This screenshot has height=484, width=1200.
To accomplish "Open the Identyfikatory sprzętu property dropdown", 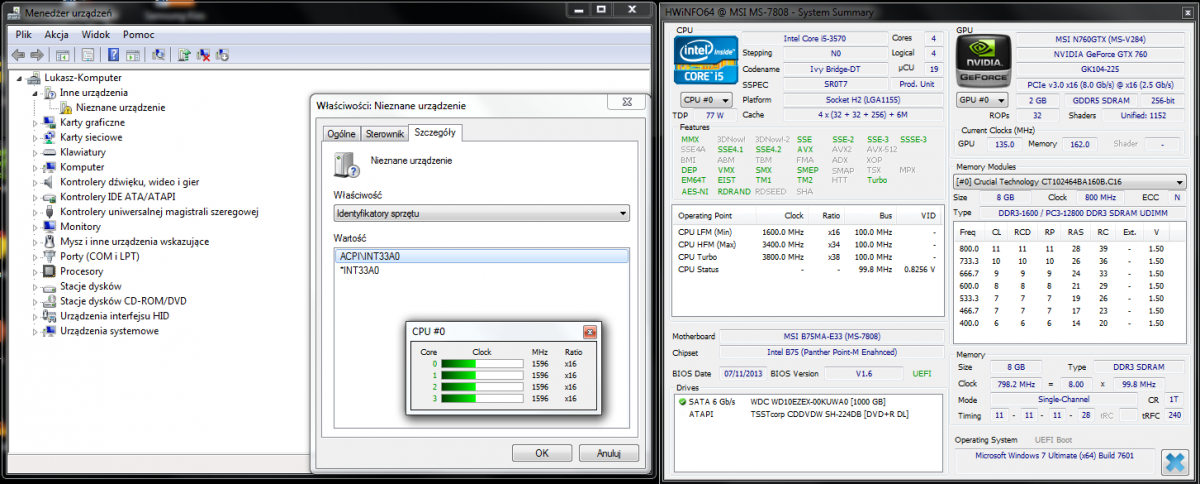I will tap(481, 213).
